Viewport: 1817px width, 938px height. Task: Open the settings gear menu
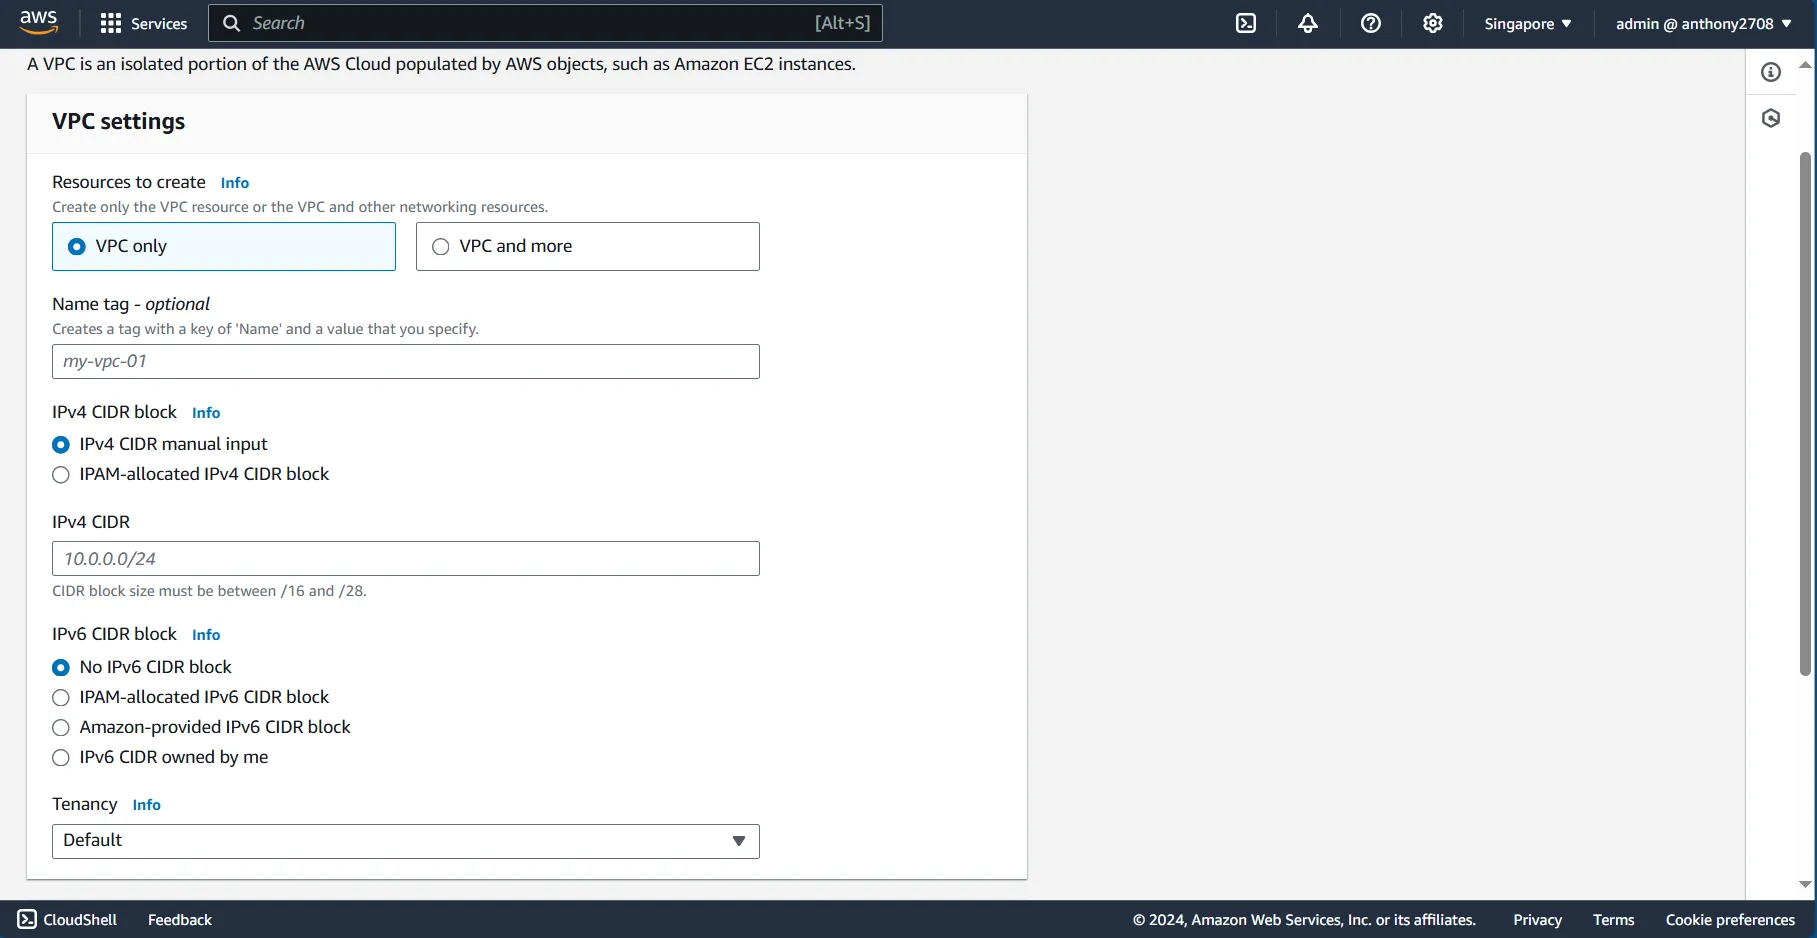click(1433, 23)
